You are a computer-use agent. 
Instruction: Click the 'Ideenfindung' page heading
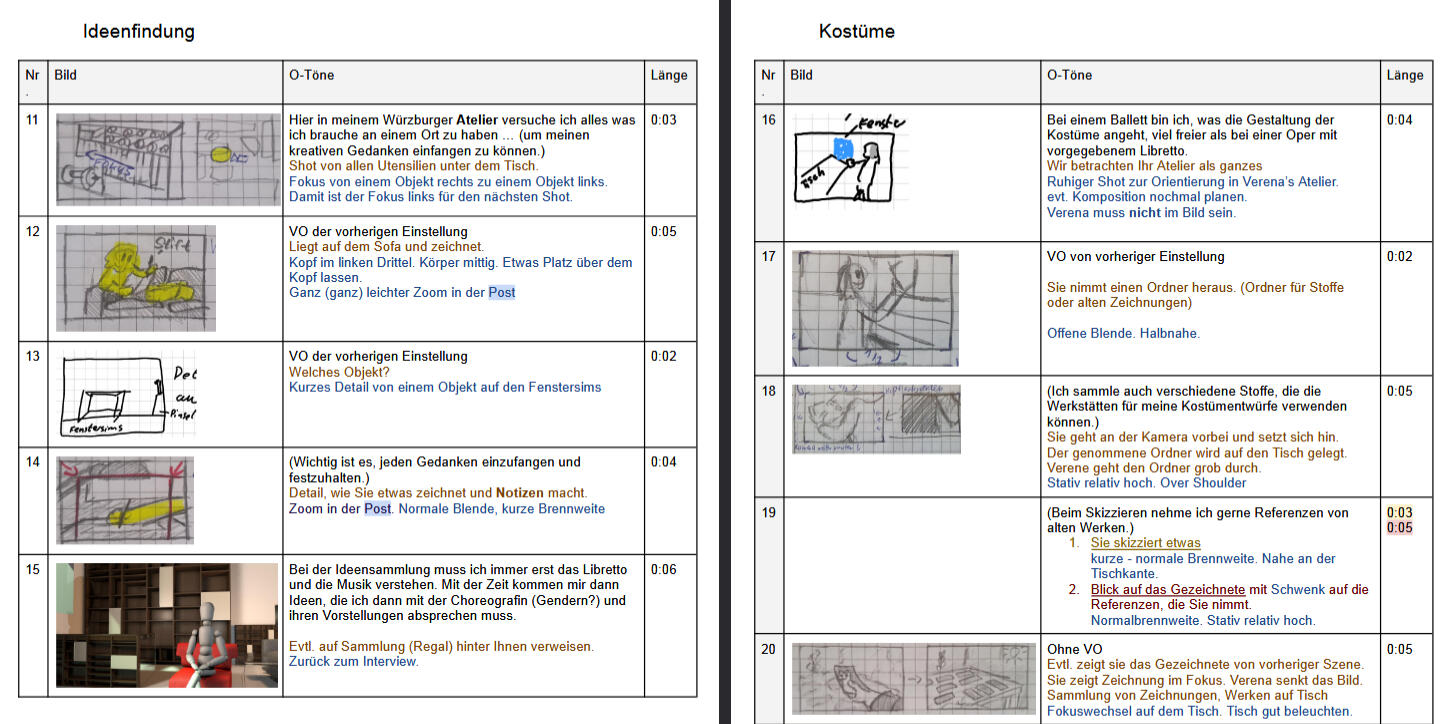pos(139,32)
